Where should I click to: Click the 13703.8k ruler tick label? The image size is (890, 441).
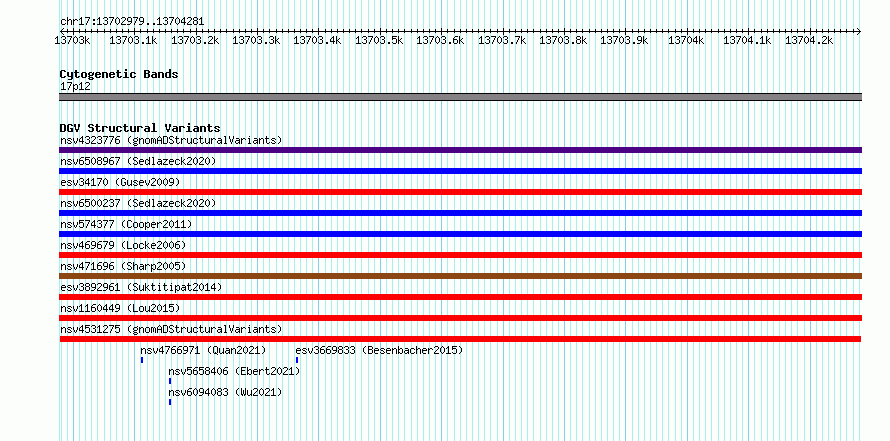click(x=563, y=40)
